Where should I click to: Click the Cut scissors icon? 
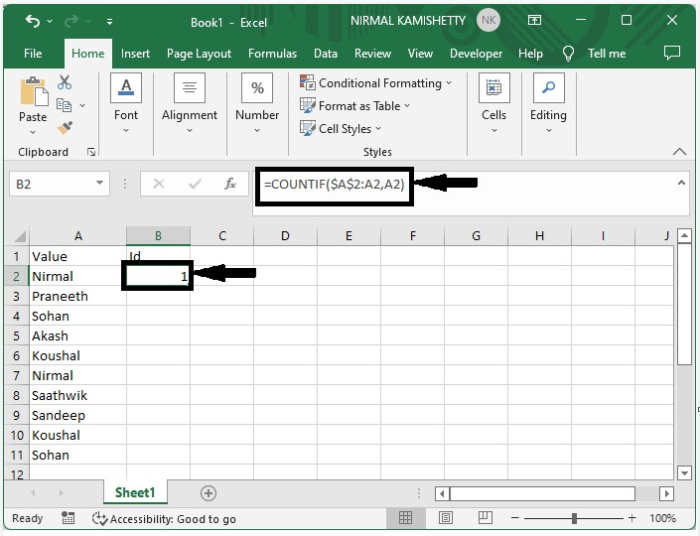click(64, 82)
